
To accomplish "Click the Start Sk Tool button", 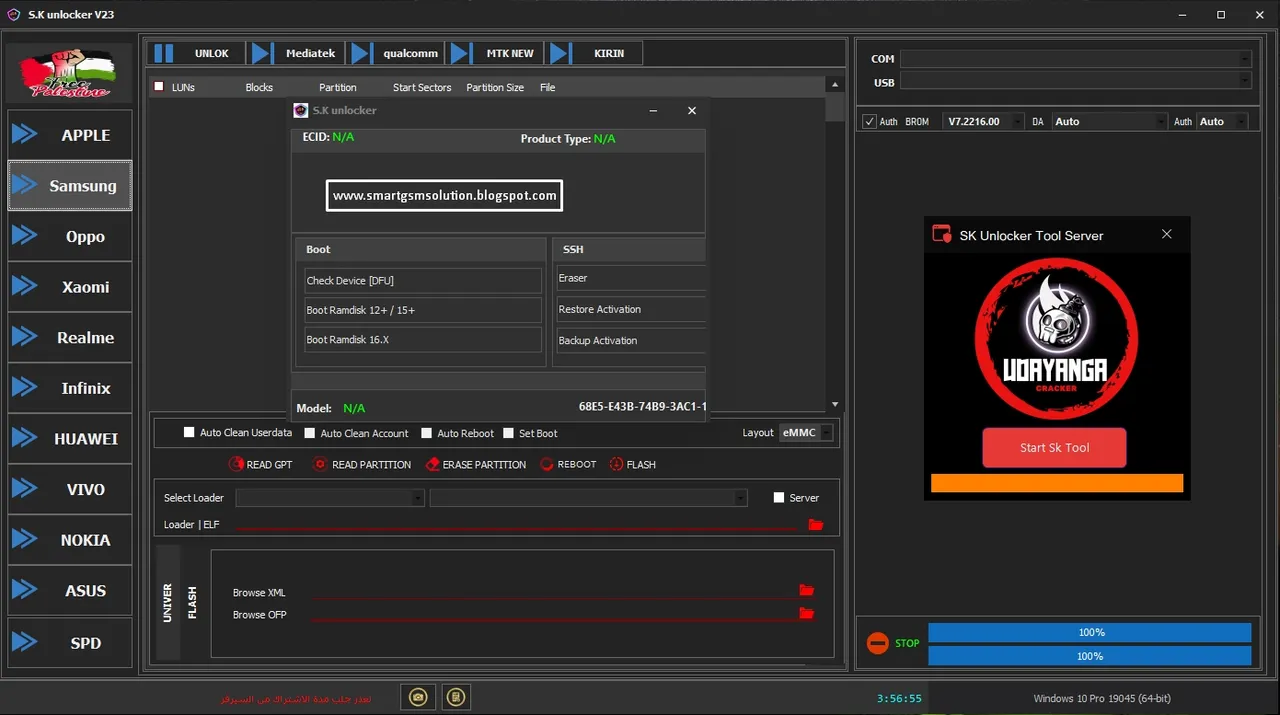I will [1054, 447].
